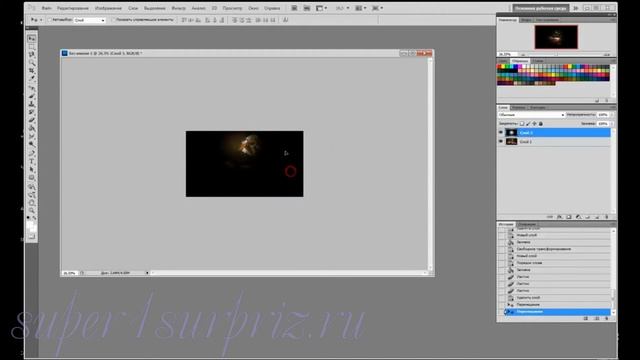Open the layer fill slider arrow

tap(611, 123)
